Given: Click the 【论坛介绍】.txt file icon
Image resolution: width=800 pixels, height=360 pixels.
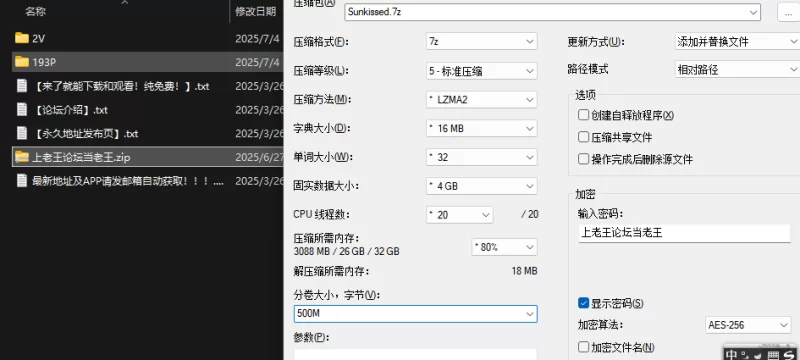Looking at the screenshot, I should (22, 110).
